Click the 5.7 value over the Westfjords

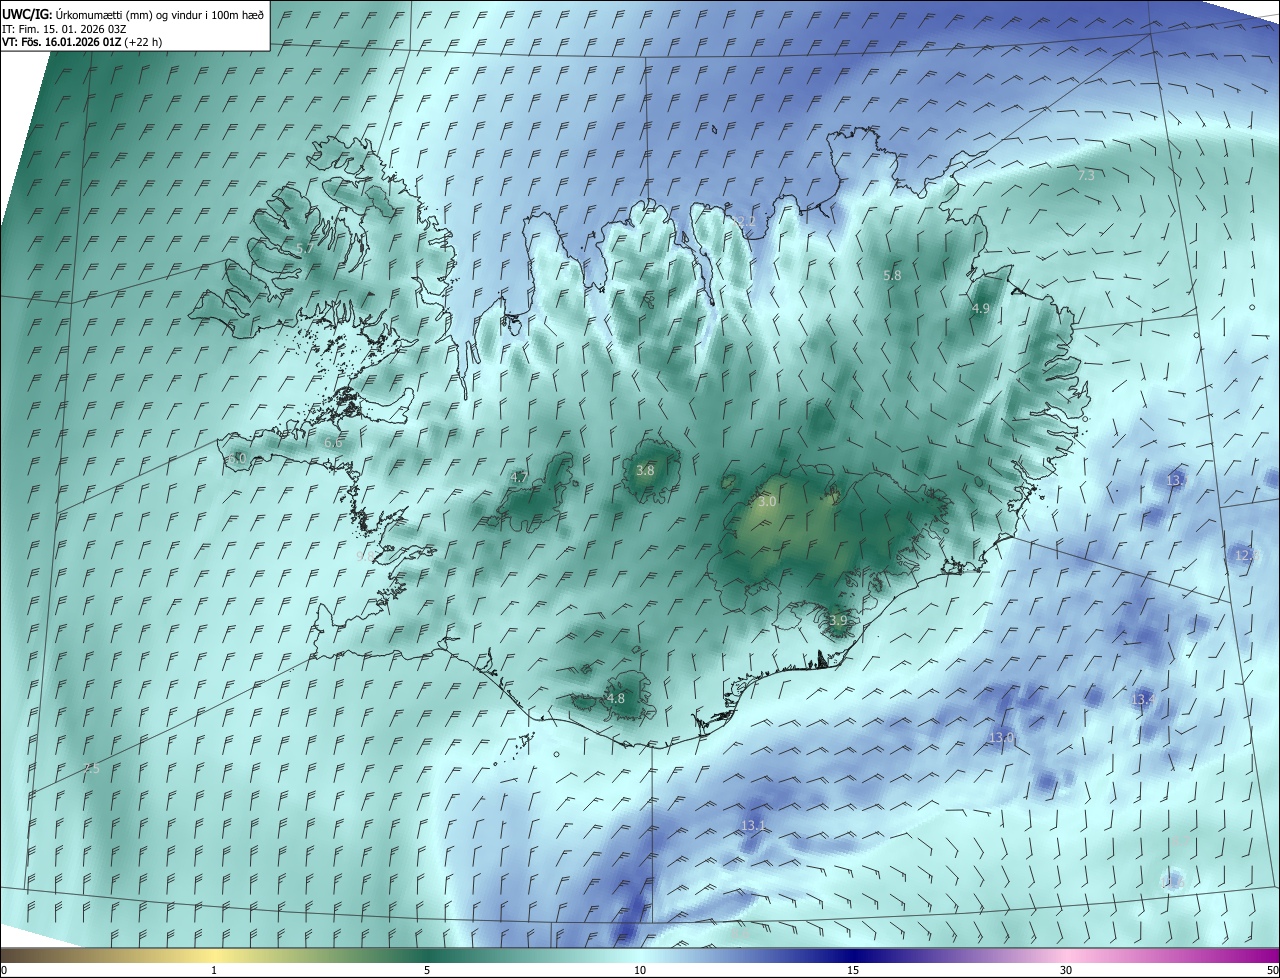305,248
